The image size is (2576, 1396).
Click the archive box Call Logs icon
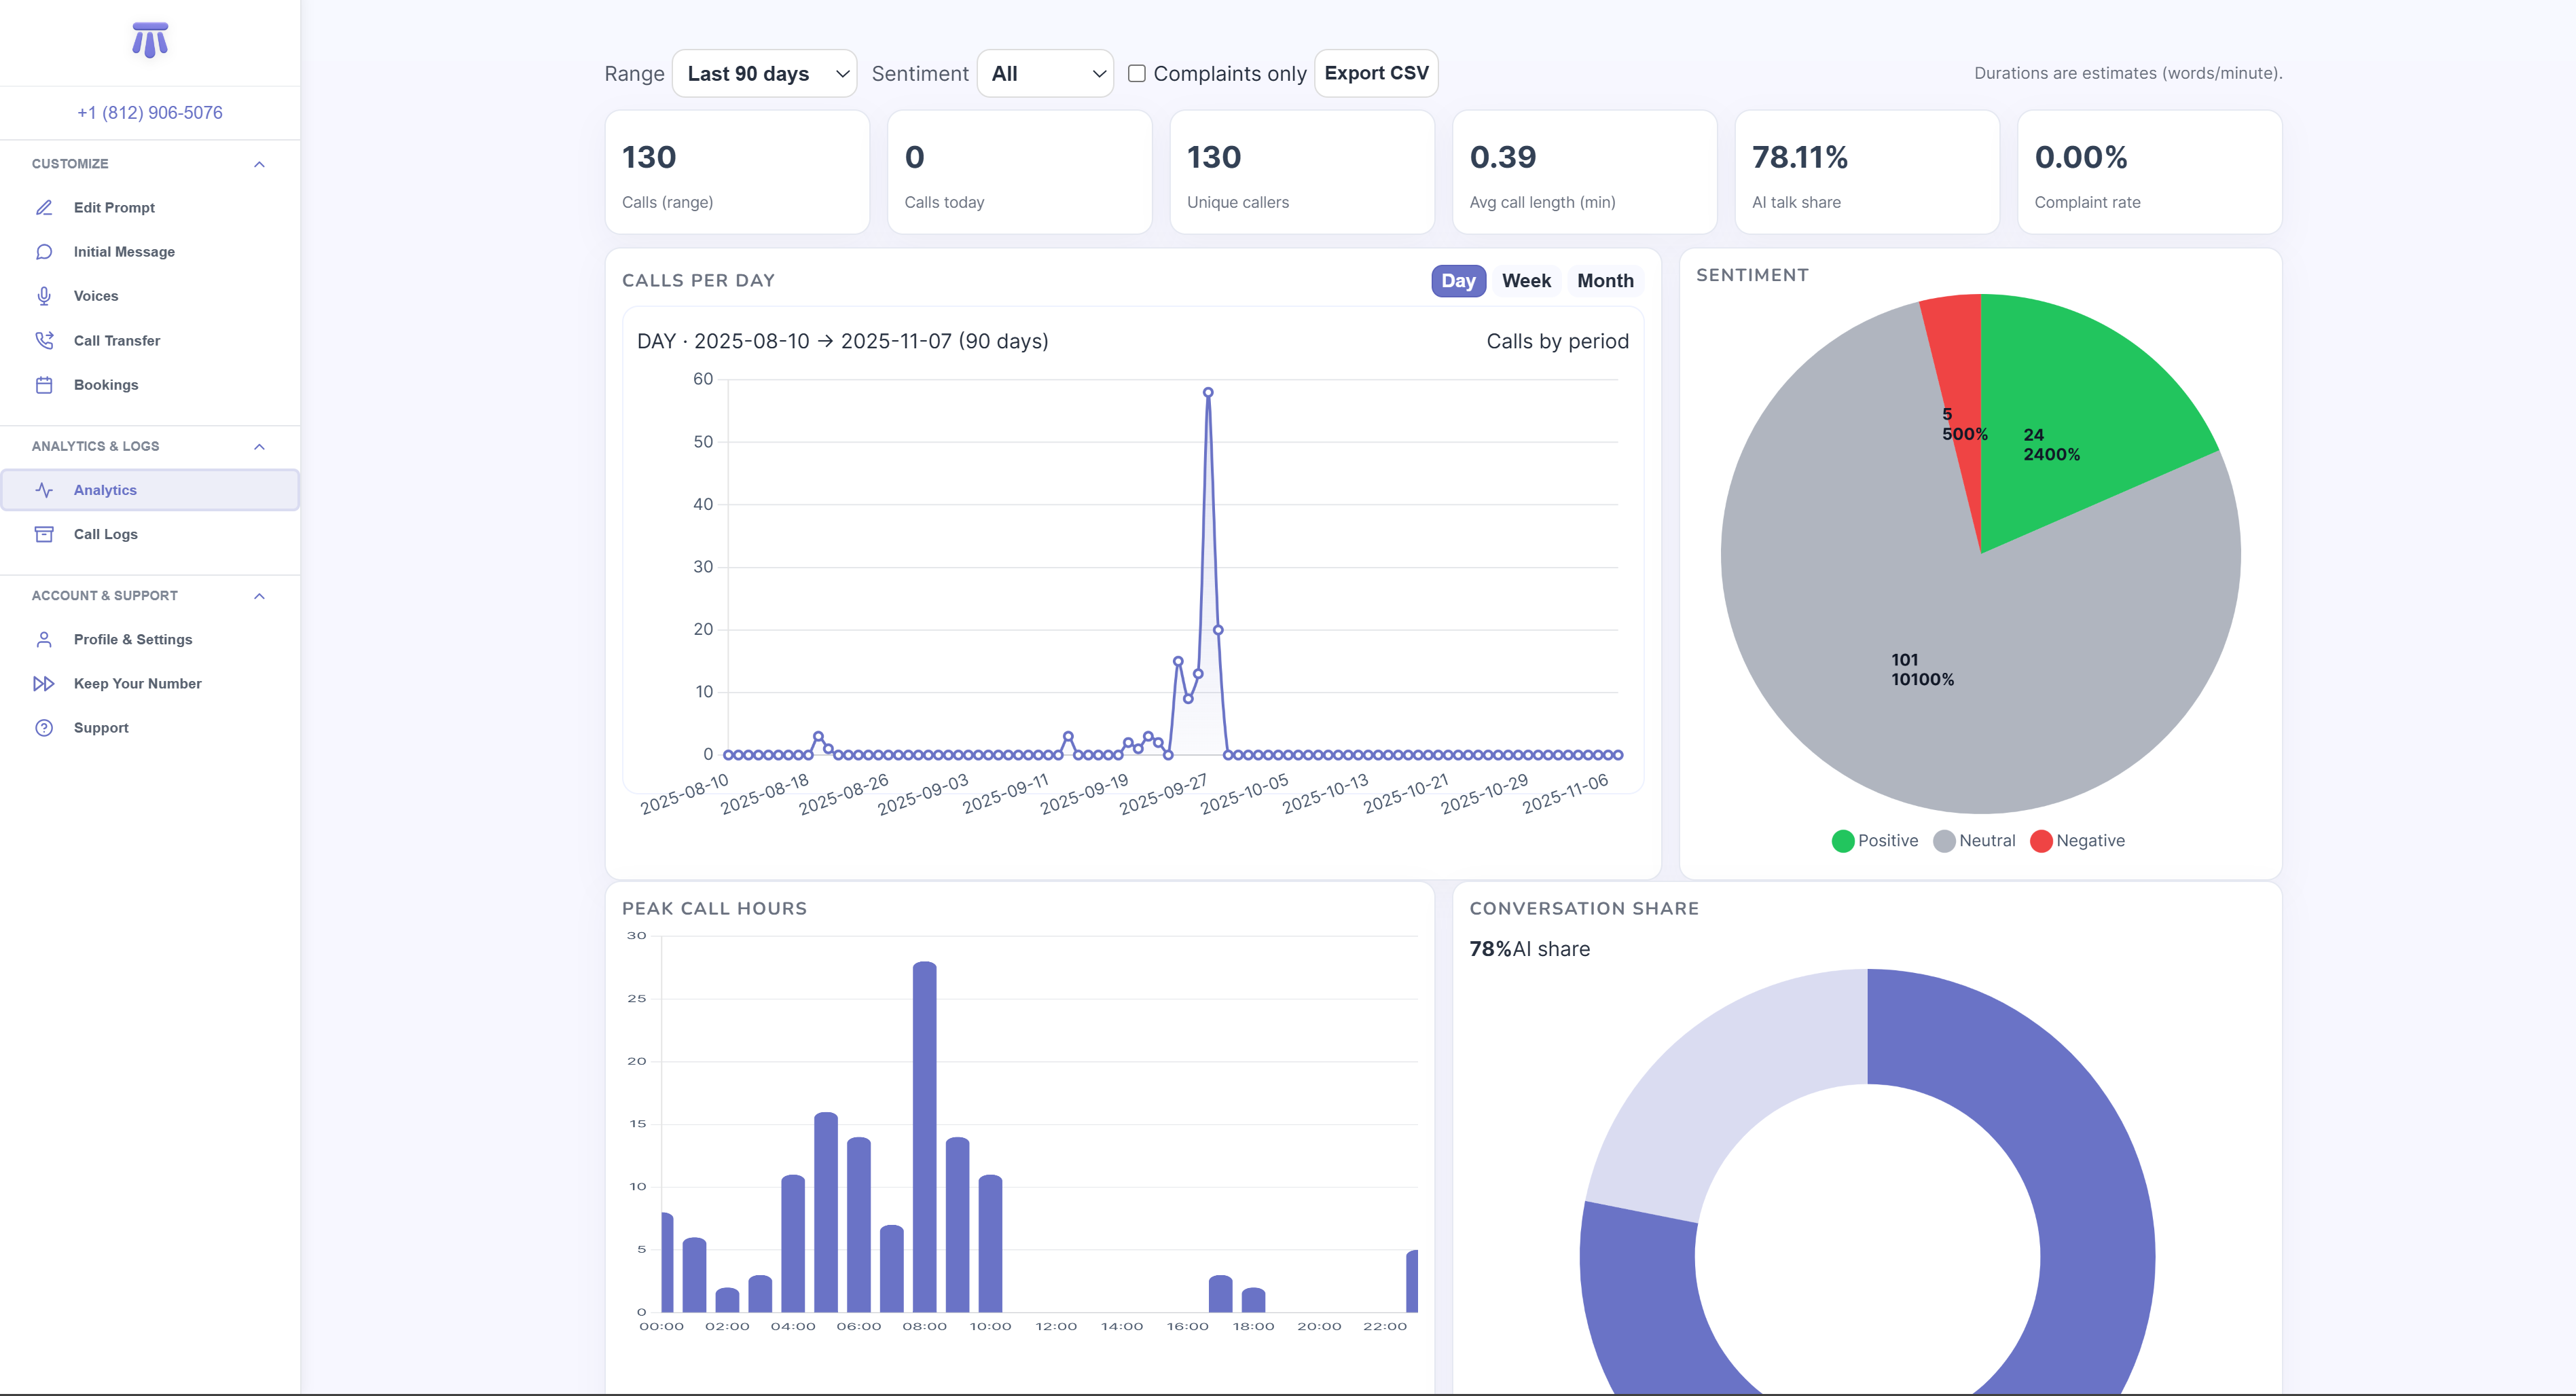coord(44,534)
